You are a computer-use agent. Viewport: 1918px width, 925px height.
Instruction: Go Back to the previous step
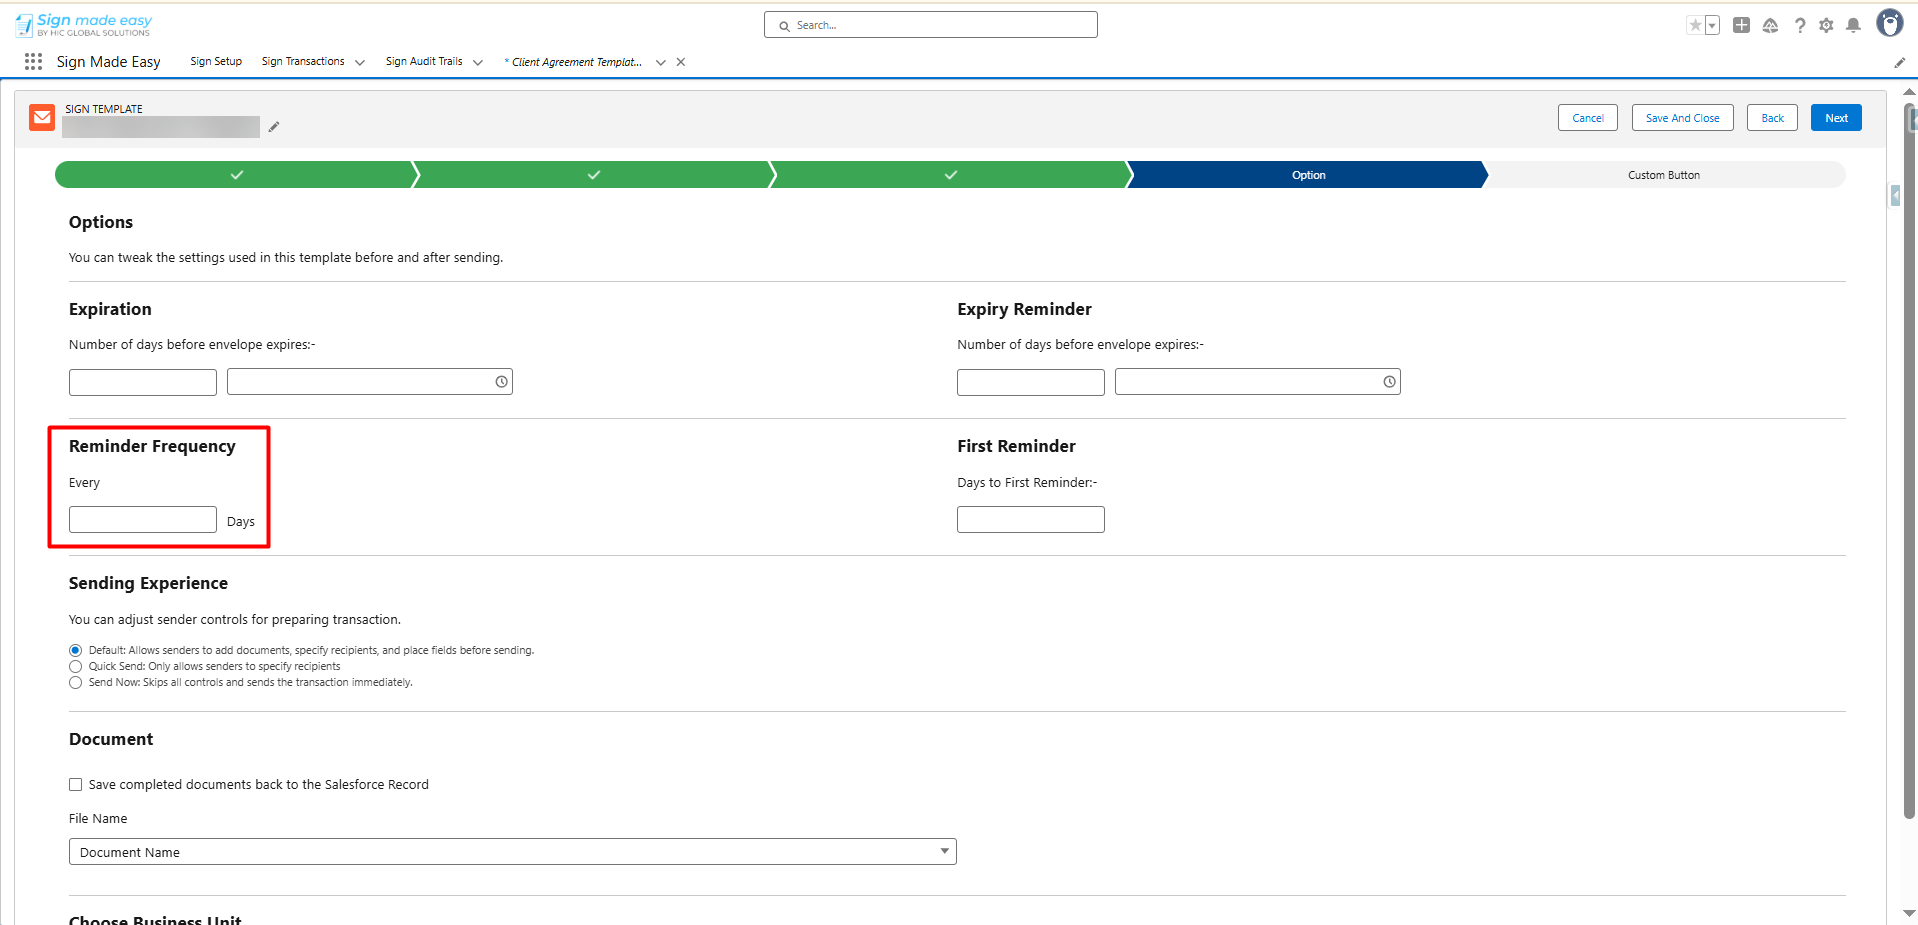tap(1772, 118)
